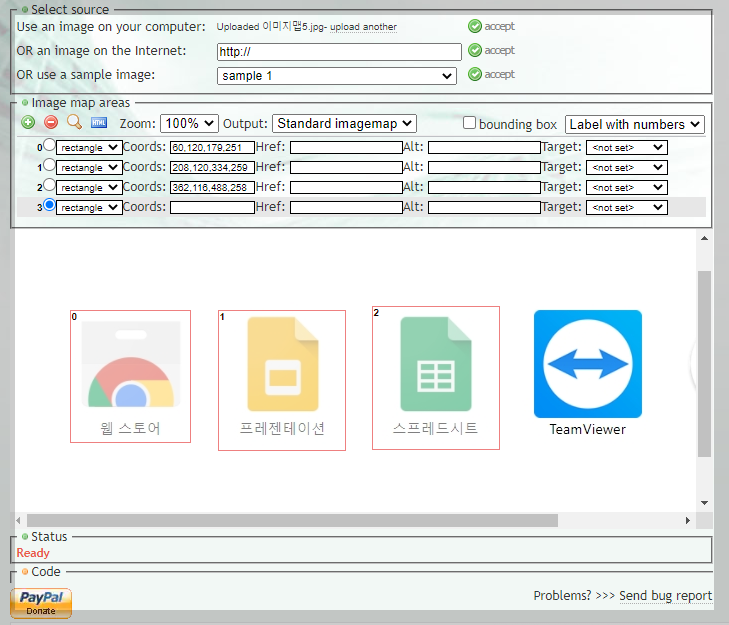
Task: Select area 1 radio button
Action: [49, 165]
